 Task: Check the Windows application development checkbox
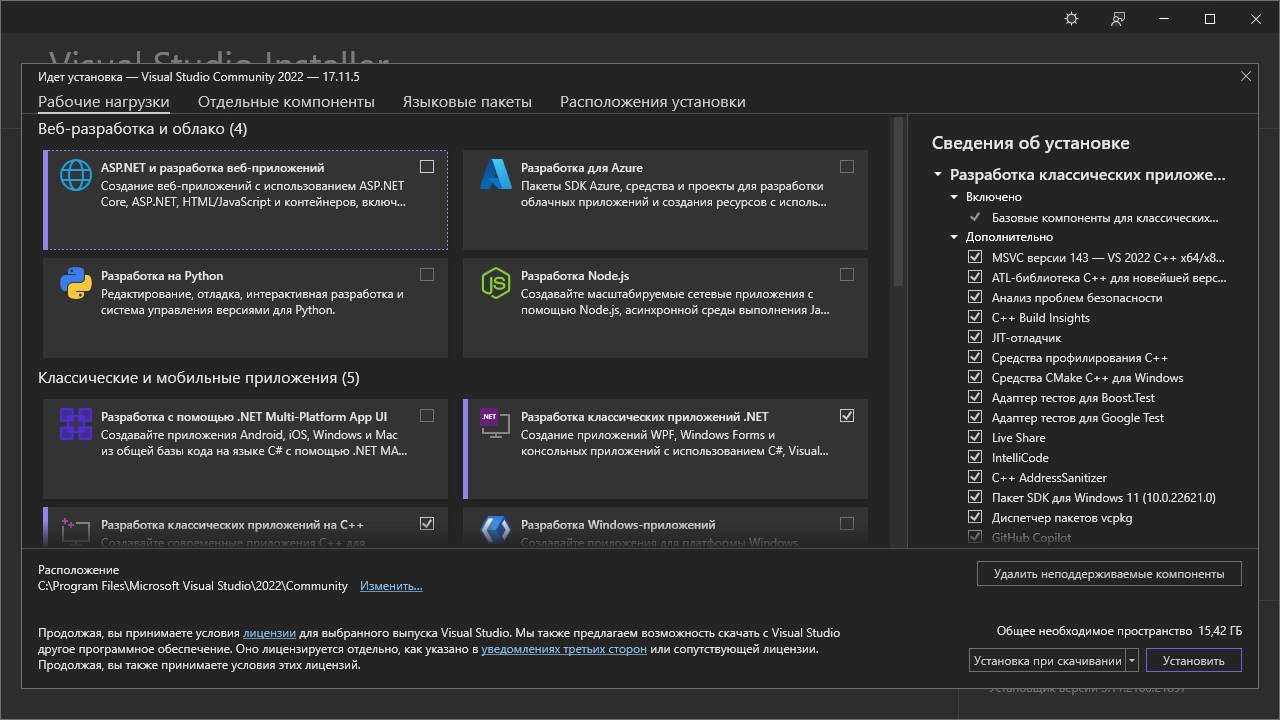click(x=847, y=523)
